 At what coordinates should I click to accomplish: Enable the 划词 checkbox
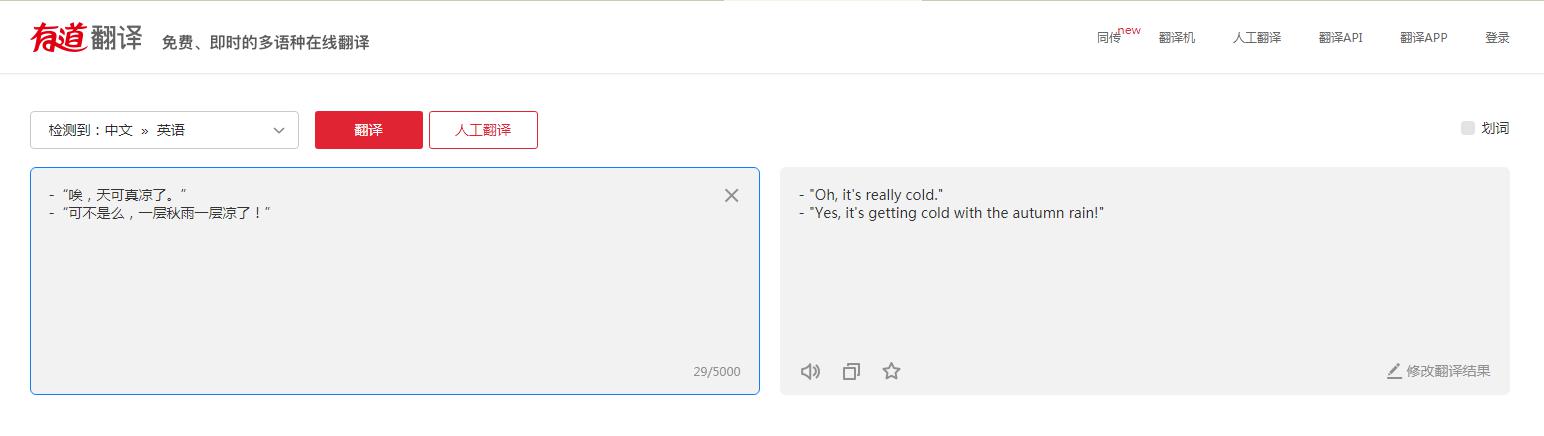(1468, 128)
